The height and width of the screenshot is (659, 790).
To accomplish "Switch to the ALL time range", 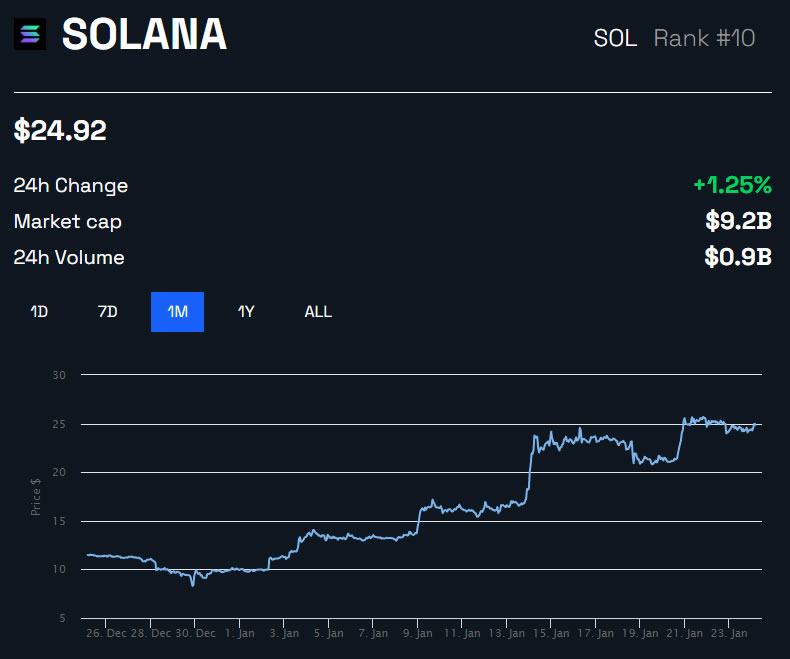I will pos(318,312).
